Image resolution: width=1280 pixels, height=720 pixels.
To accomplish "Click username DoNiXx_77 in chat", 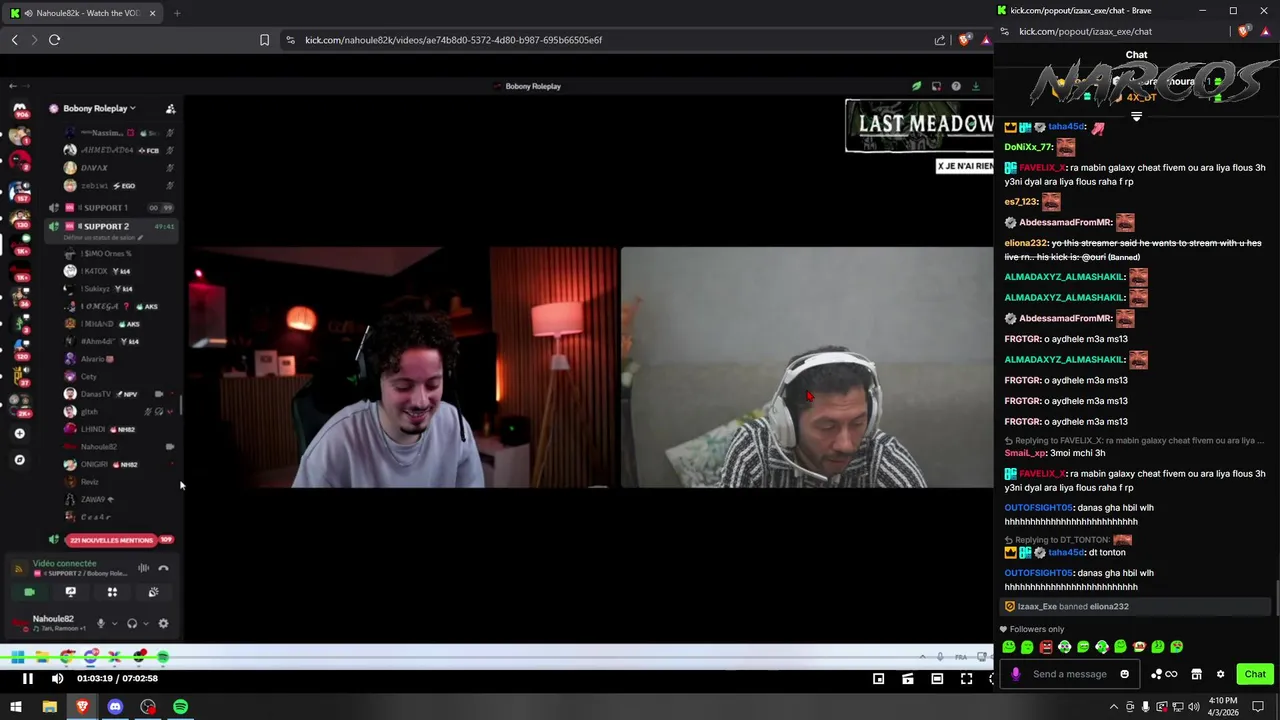I will [1028, 147].
